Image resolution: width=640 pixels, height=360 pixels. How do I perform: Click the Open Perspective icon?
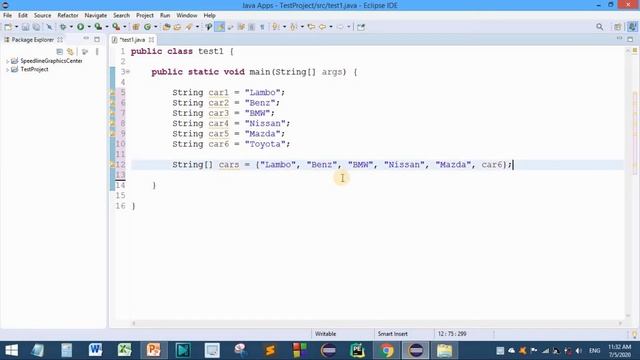pyautogui.click(x=618, y=27)
